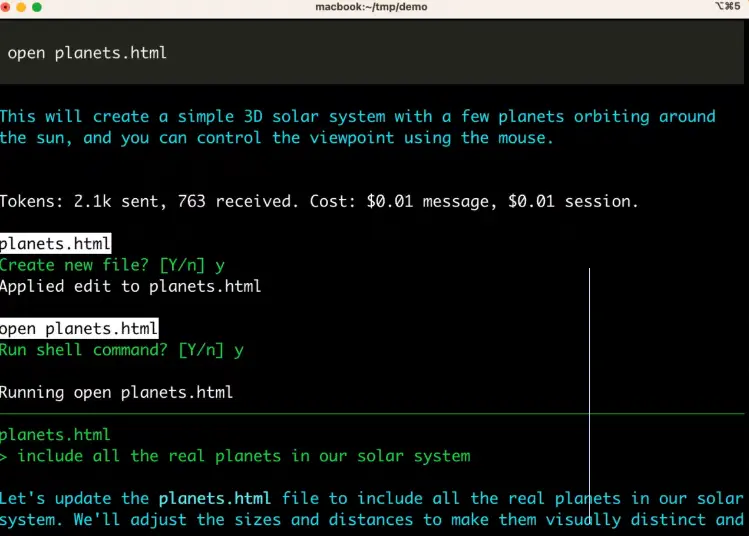The height and width of the screenshot is (536, 749).
Task: Click the 'Running open planets.html' output line
Action: pyautogui.click(x=116, y=392)
